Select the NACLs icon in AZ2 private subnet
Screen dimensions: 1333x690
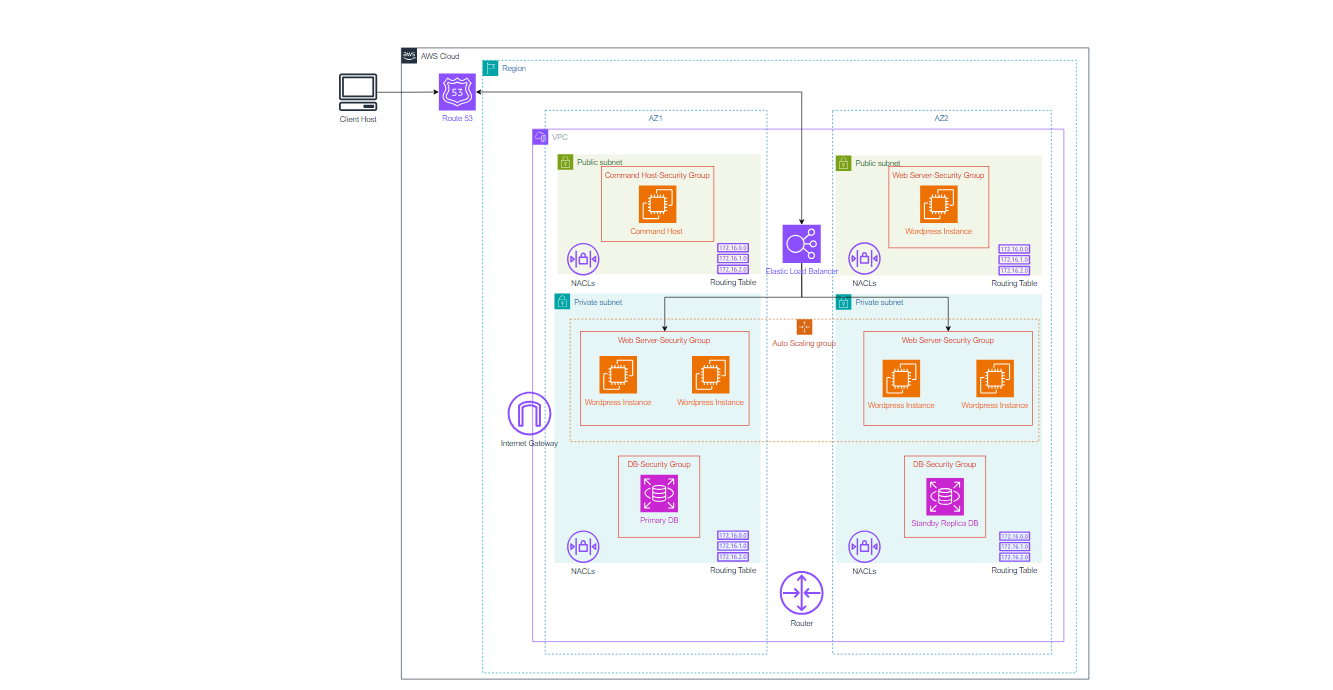click(x=864, y=547)
